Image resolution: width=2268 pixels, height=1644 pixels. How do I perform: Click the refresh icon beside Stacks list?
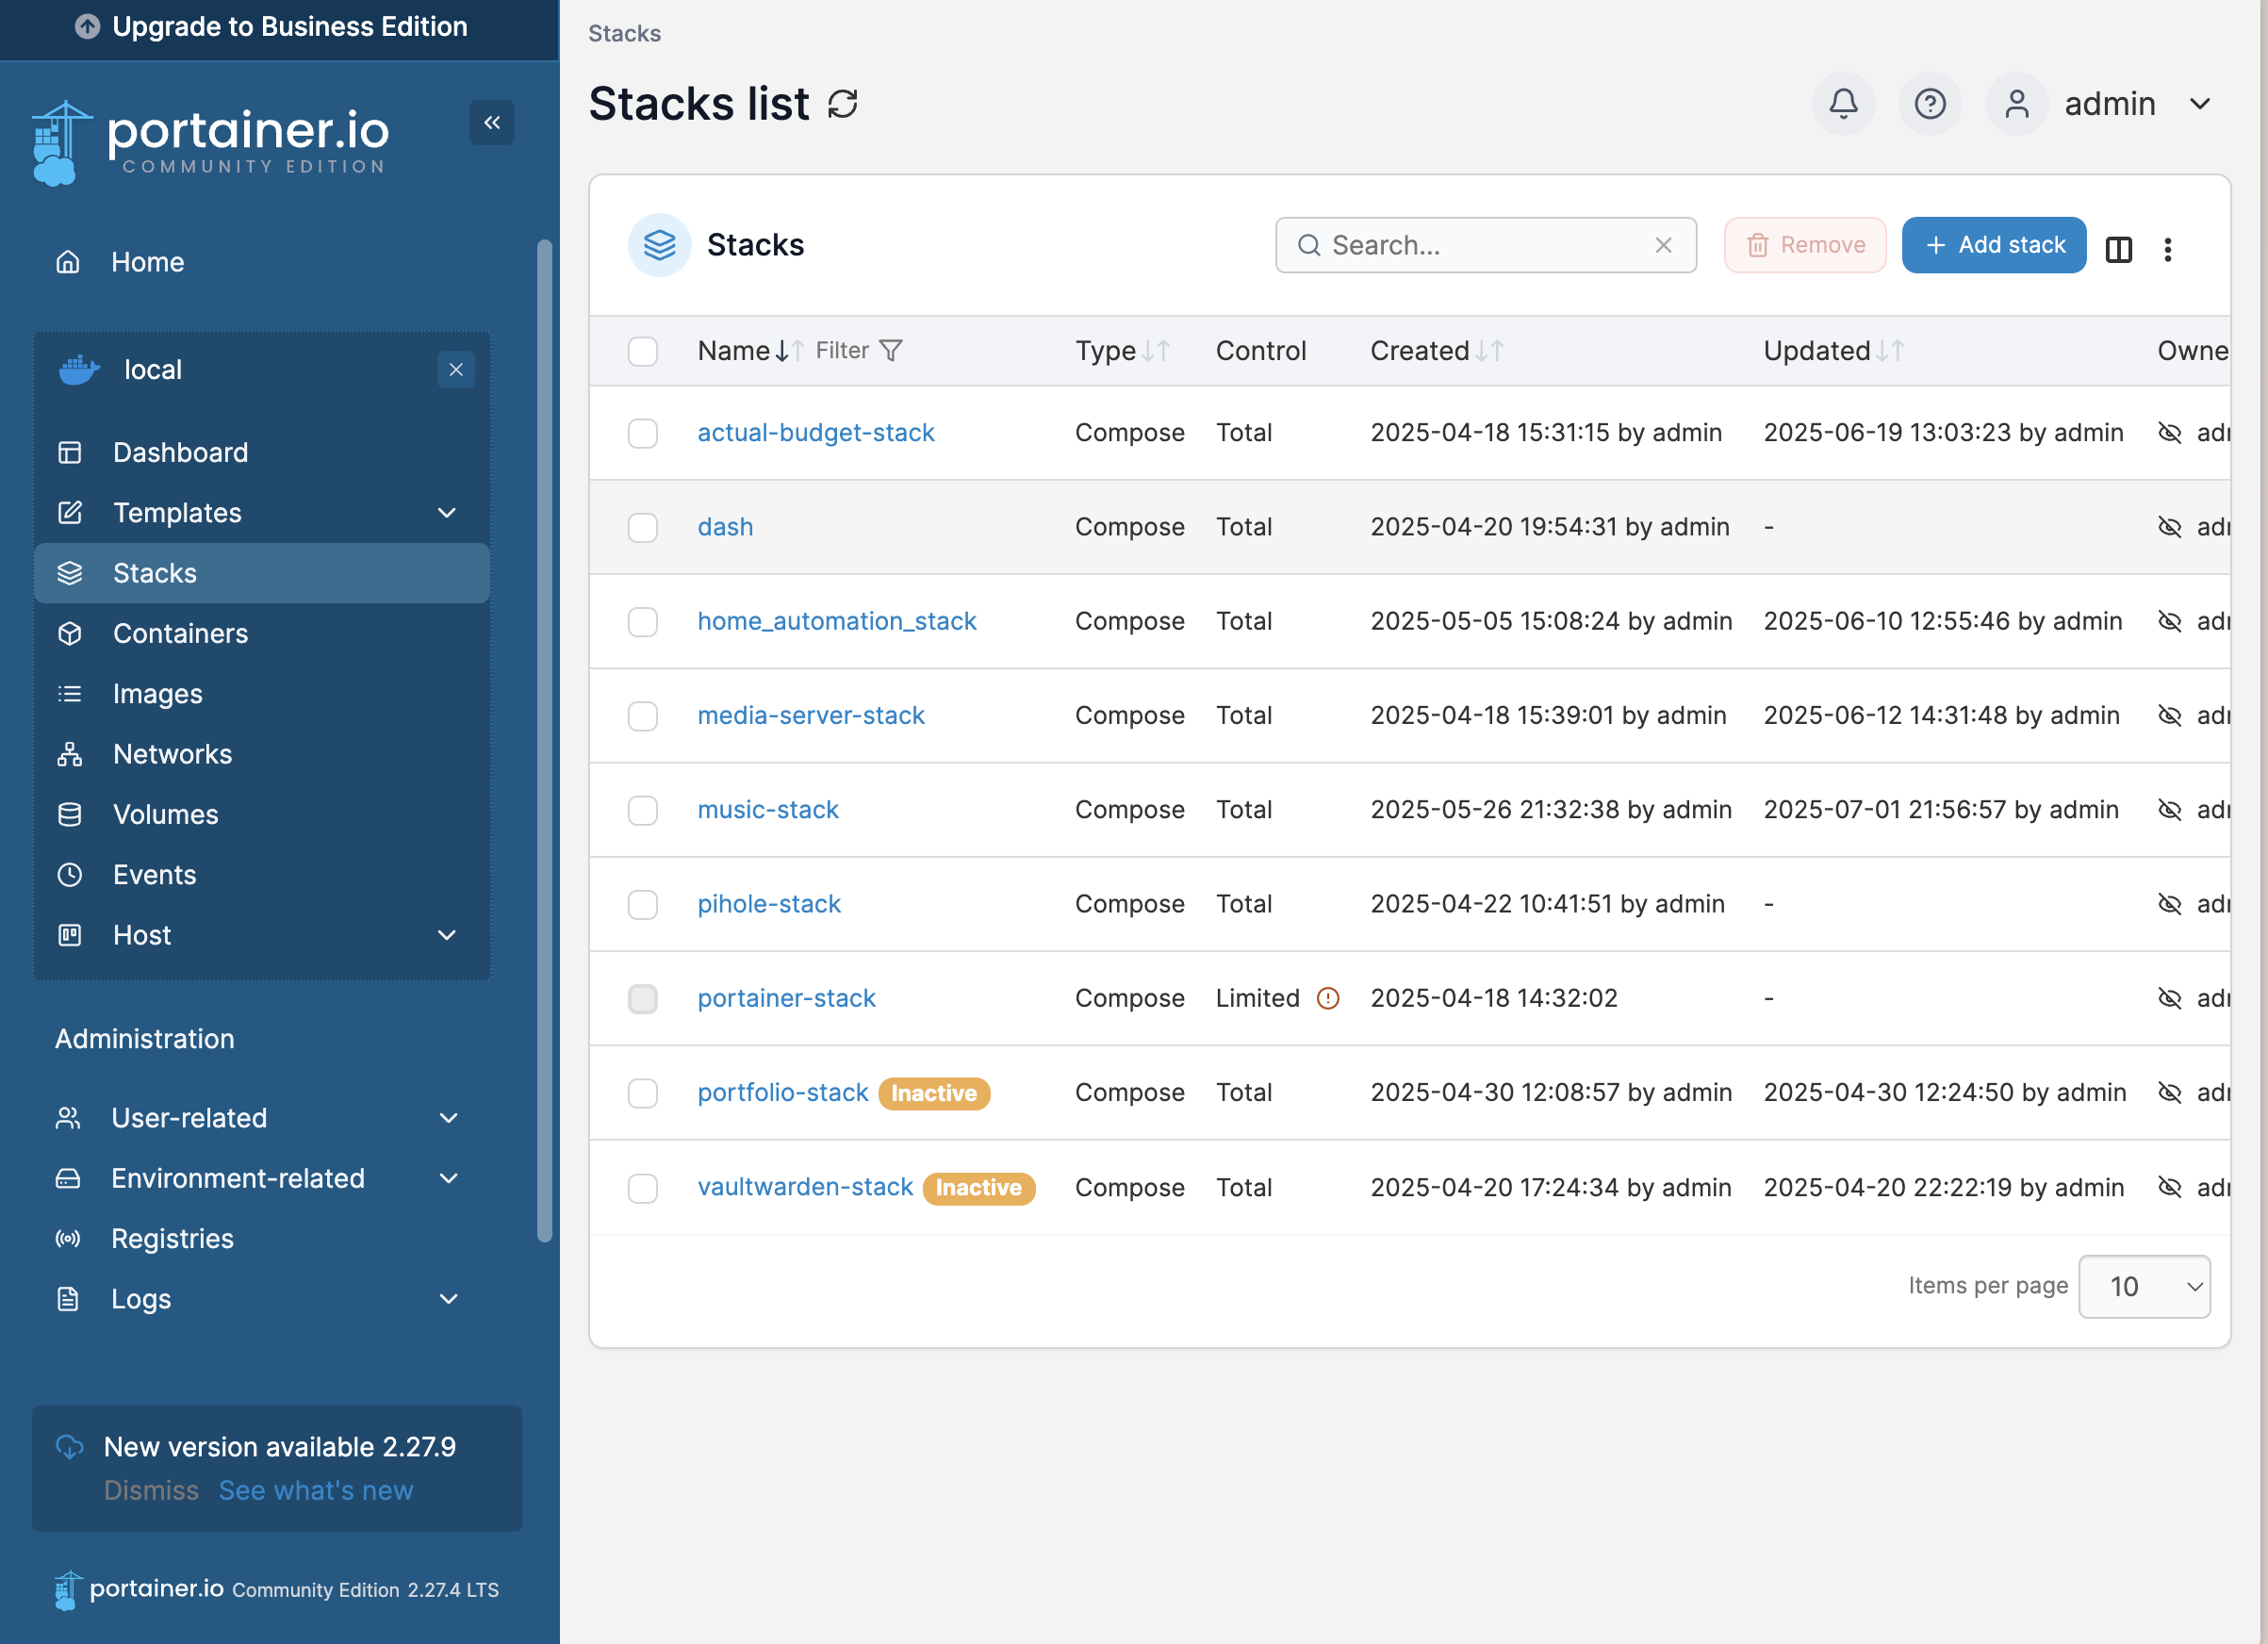pos(842,104)
